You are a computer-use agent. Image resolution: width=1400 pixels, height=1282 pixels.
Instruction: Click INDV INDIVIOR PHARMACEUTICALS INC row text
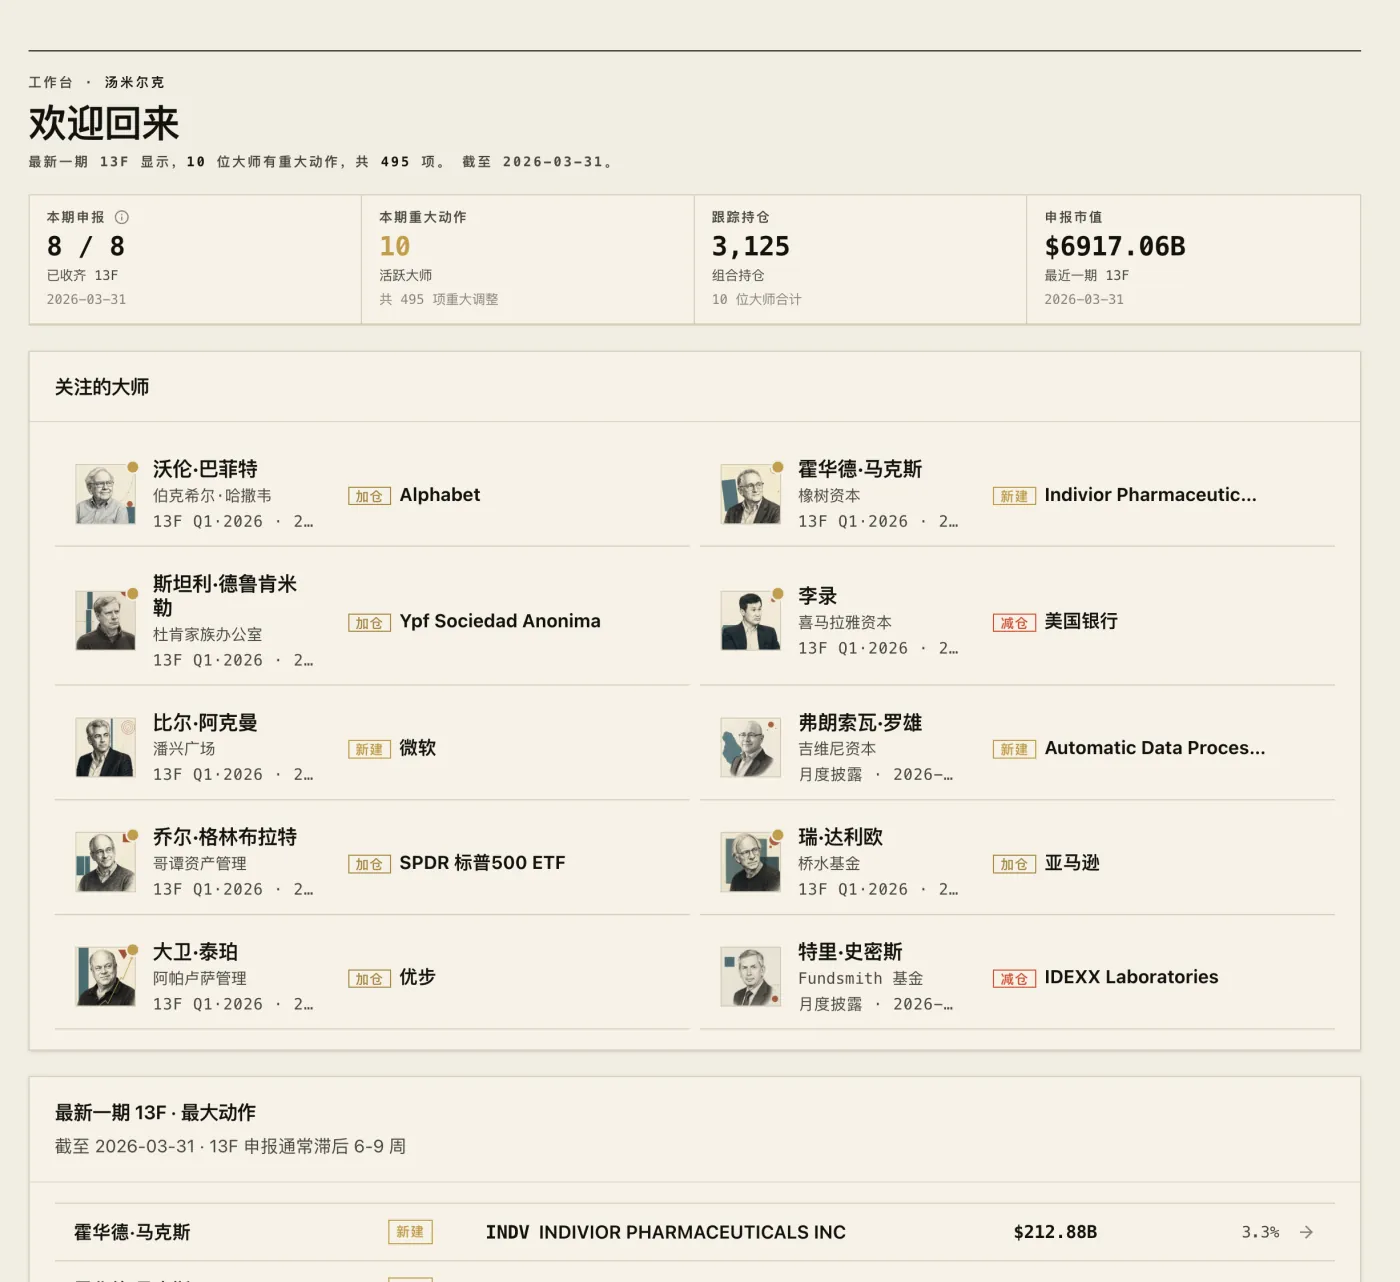pos(665,1232)
